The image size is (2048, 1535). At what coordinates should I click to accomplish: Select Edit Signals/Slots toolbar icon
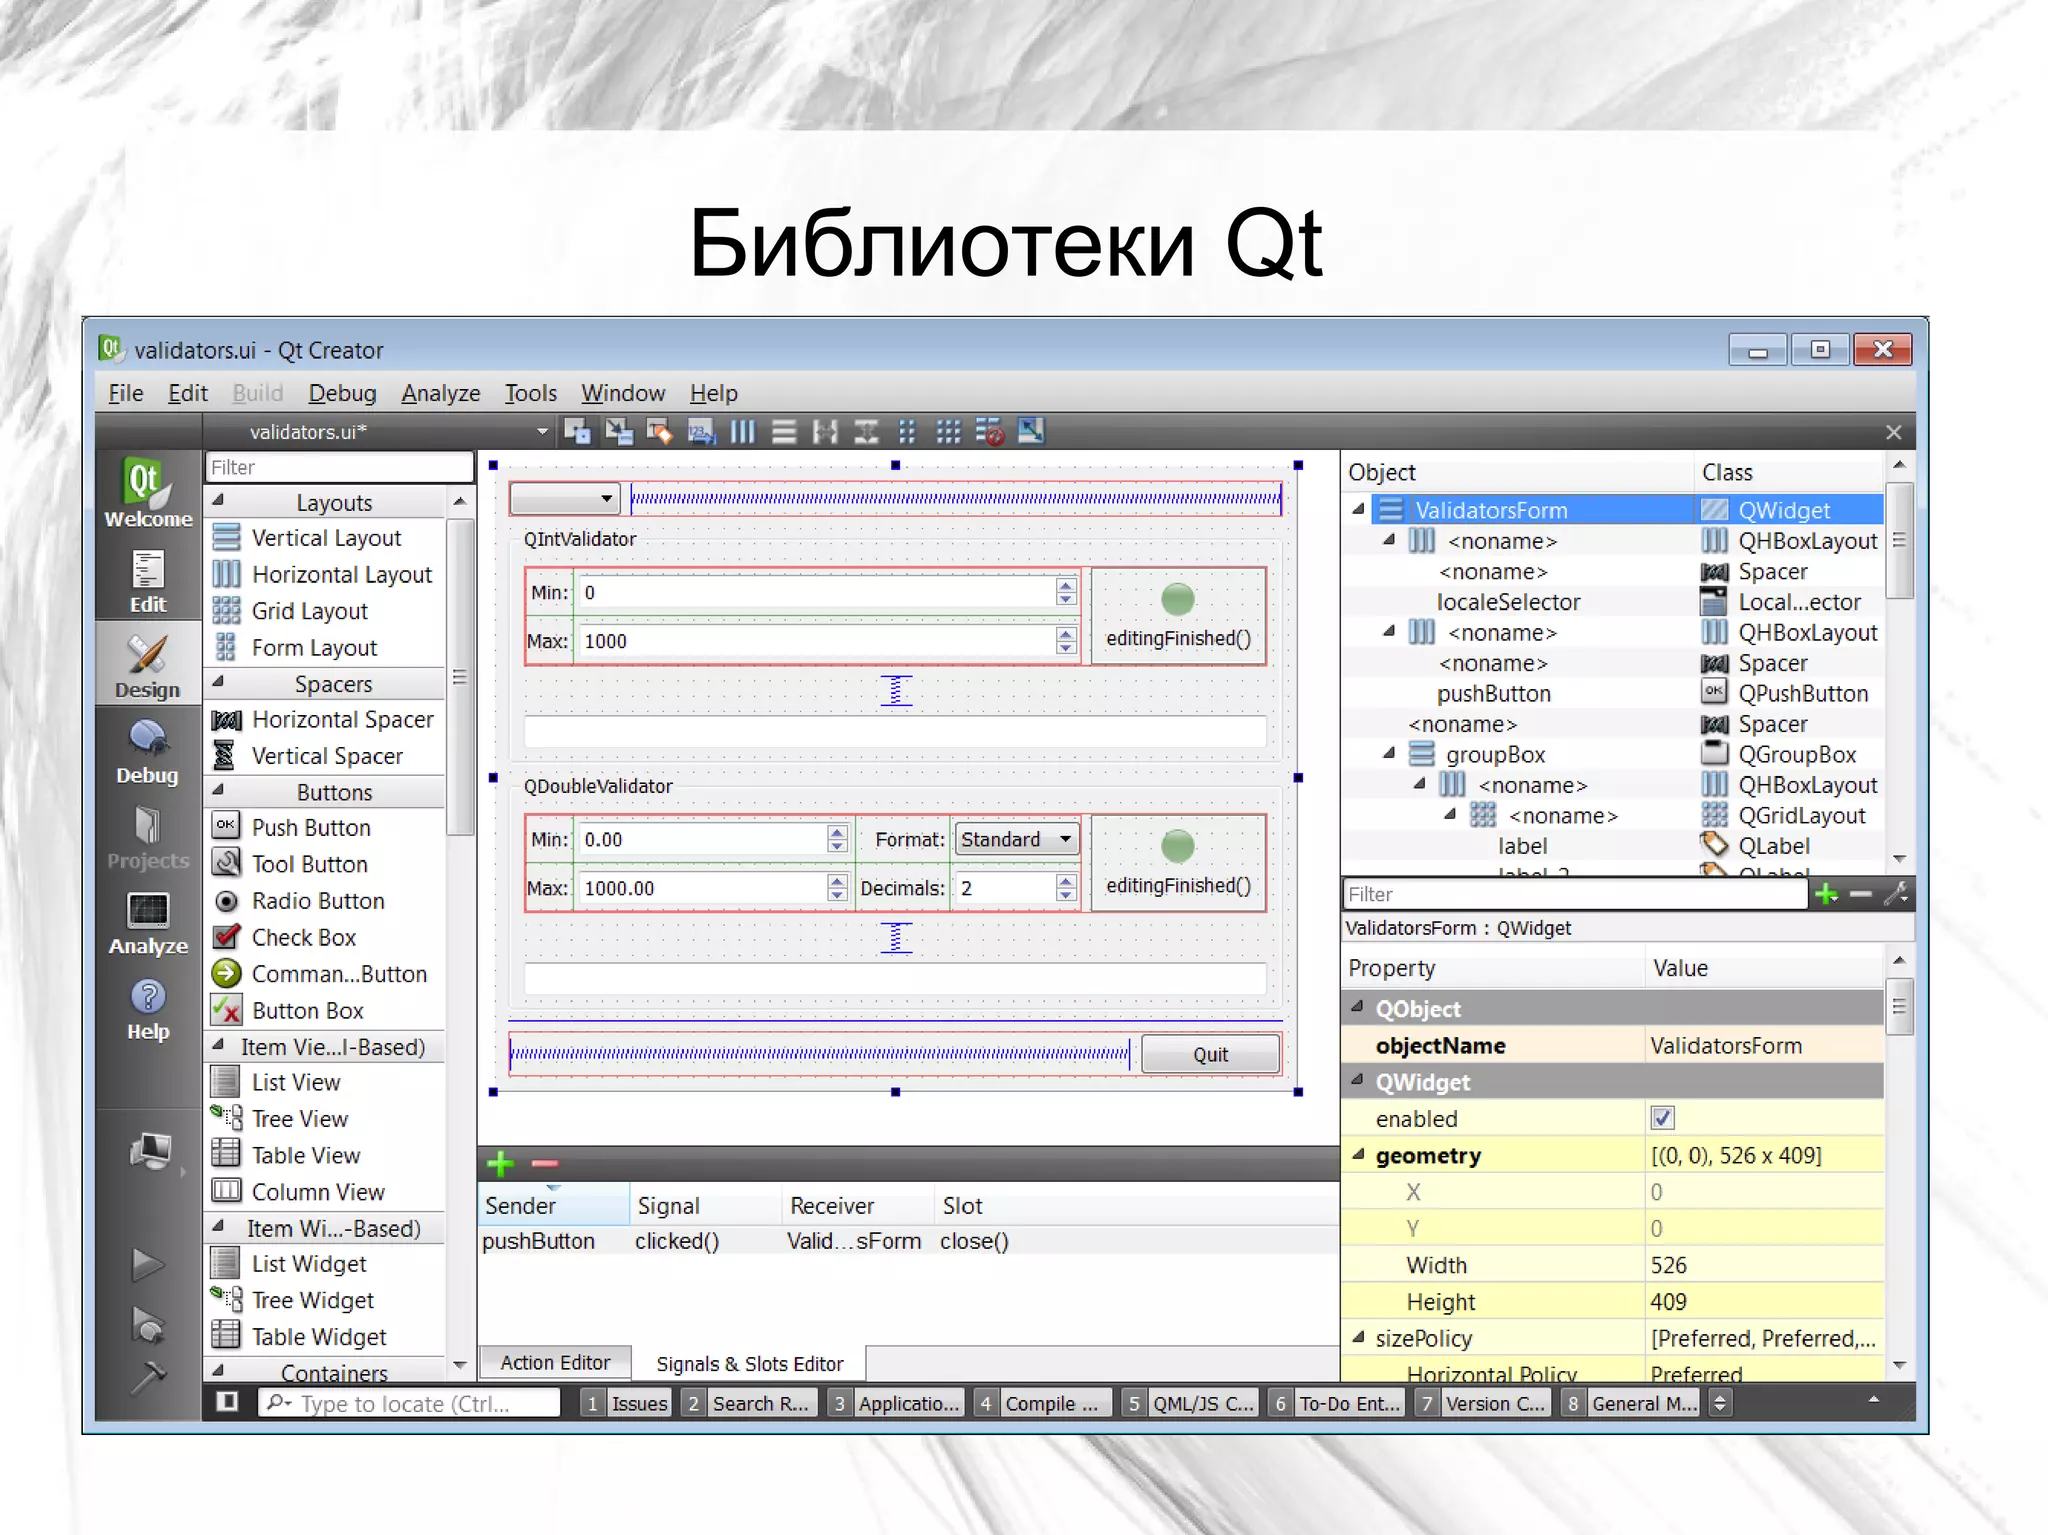tap(619, 432)
